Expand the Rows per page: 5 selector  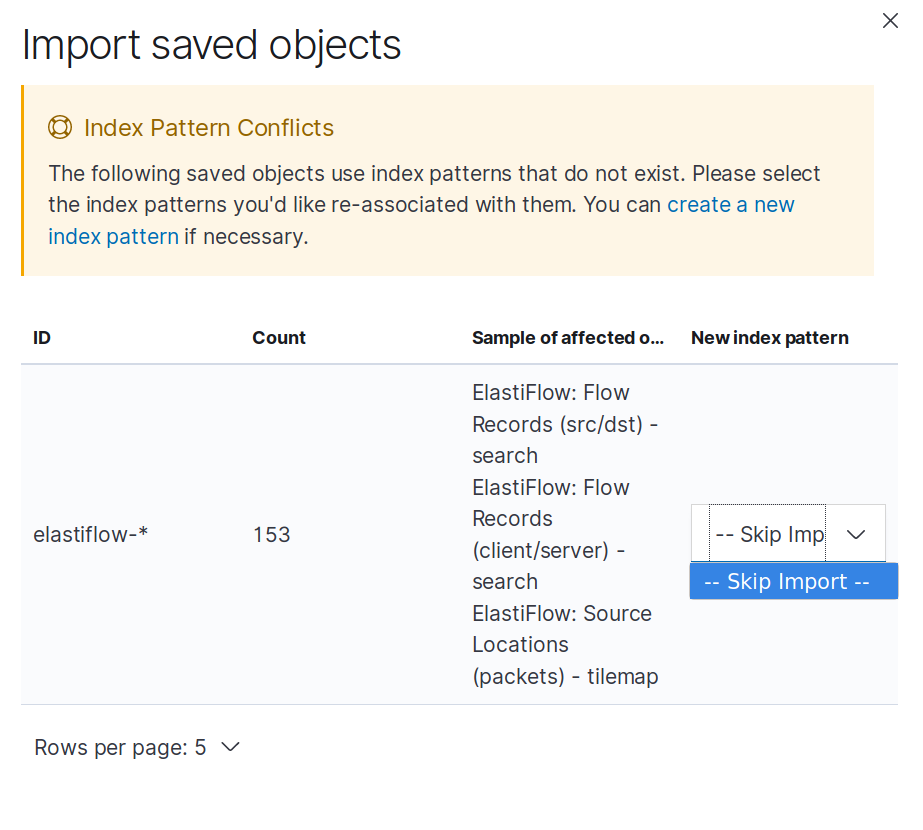click(137, 748)
